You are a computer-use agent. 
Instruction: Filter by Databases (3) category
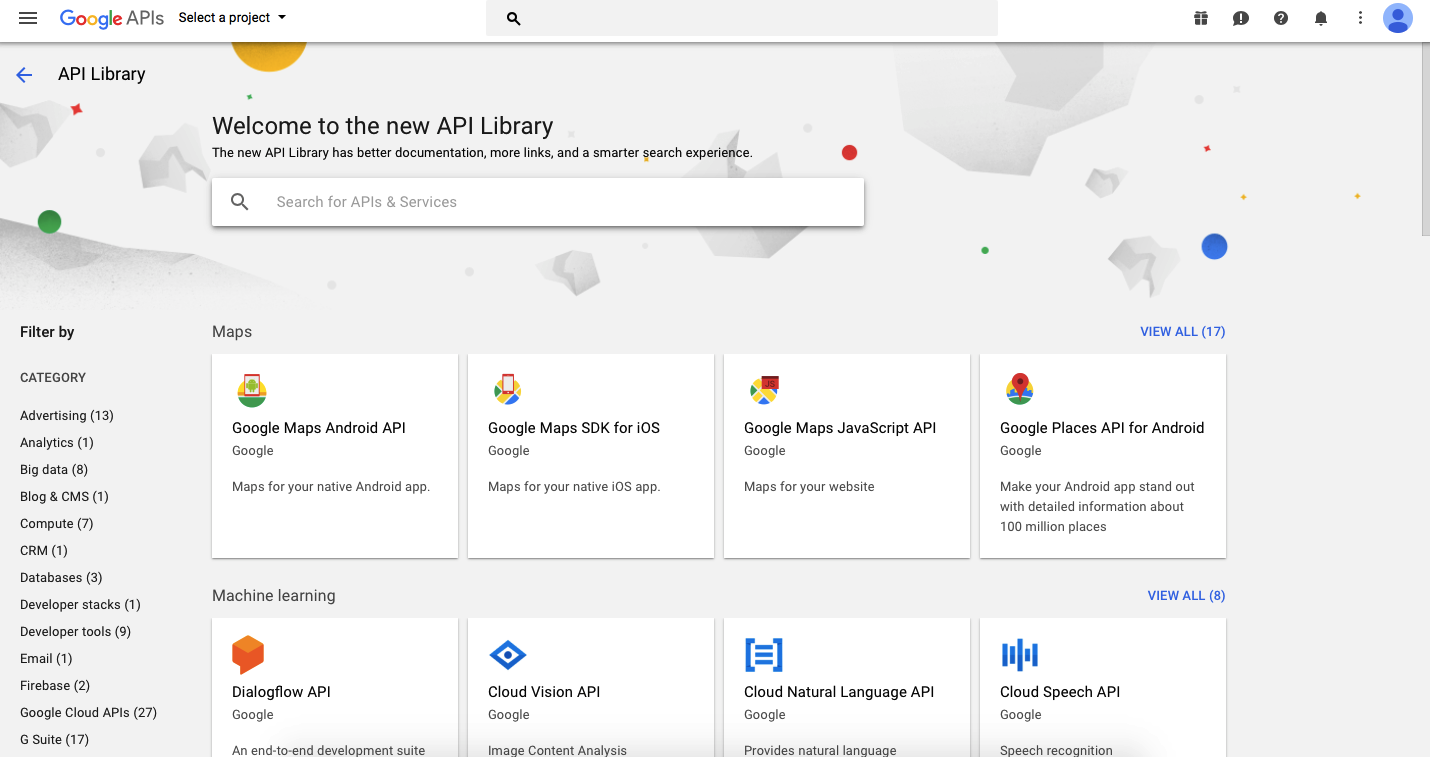point(61,578)
